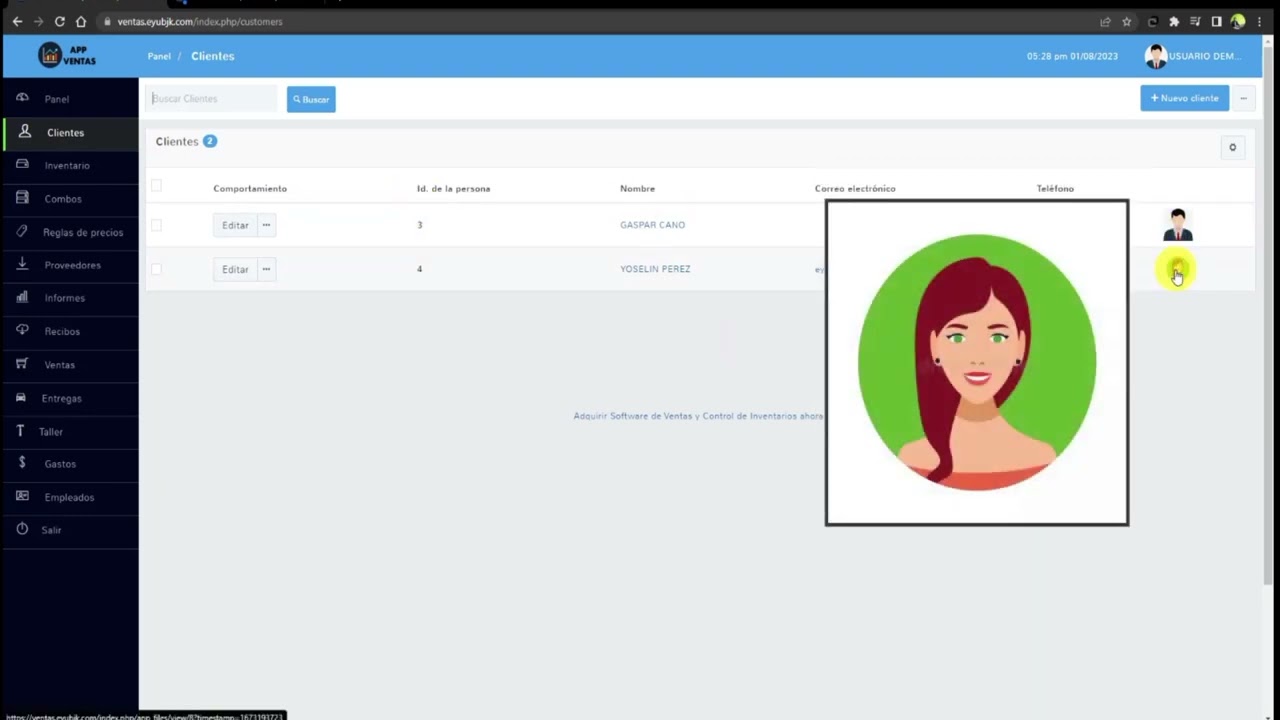Click the Nuevo cliente button

[x=1185, y=98]
